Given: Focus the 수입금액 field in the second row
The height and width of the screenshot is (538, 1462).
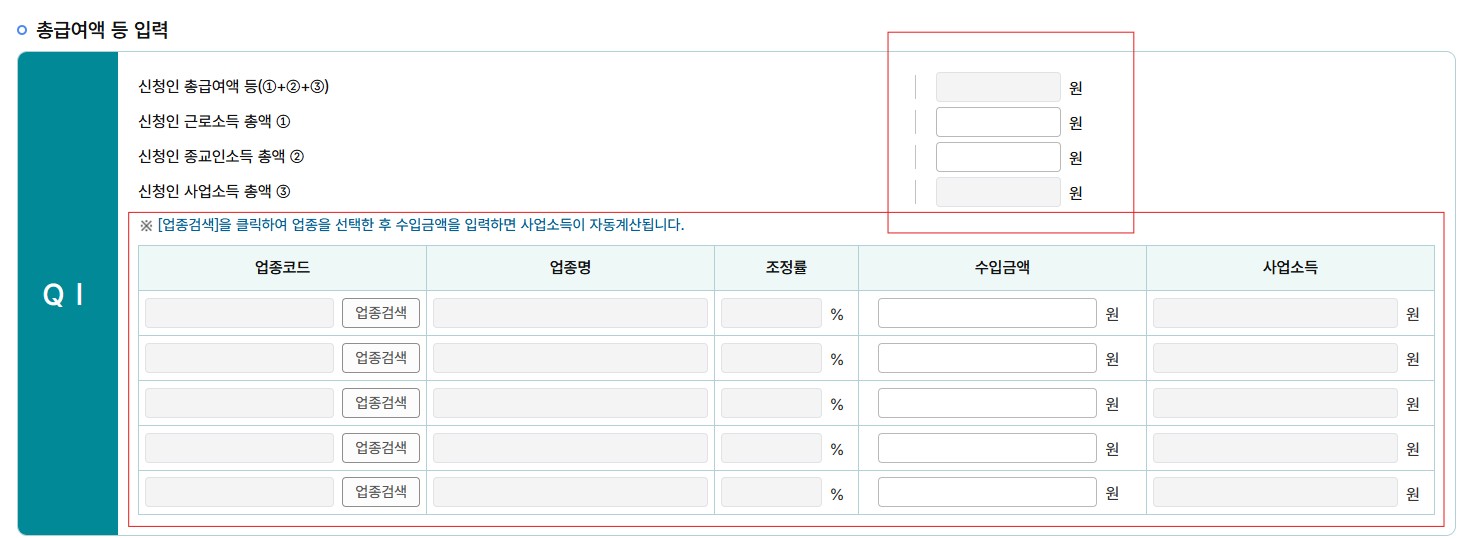Looking at the screenshot, I should click(987, 358).
